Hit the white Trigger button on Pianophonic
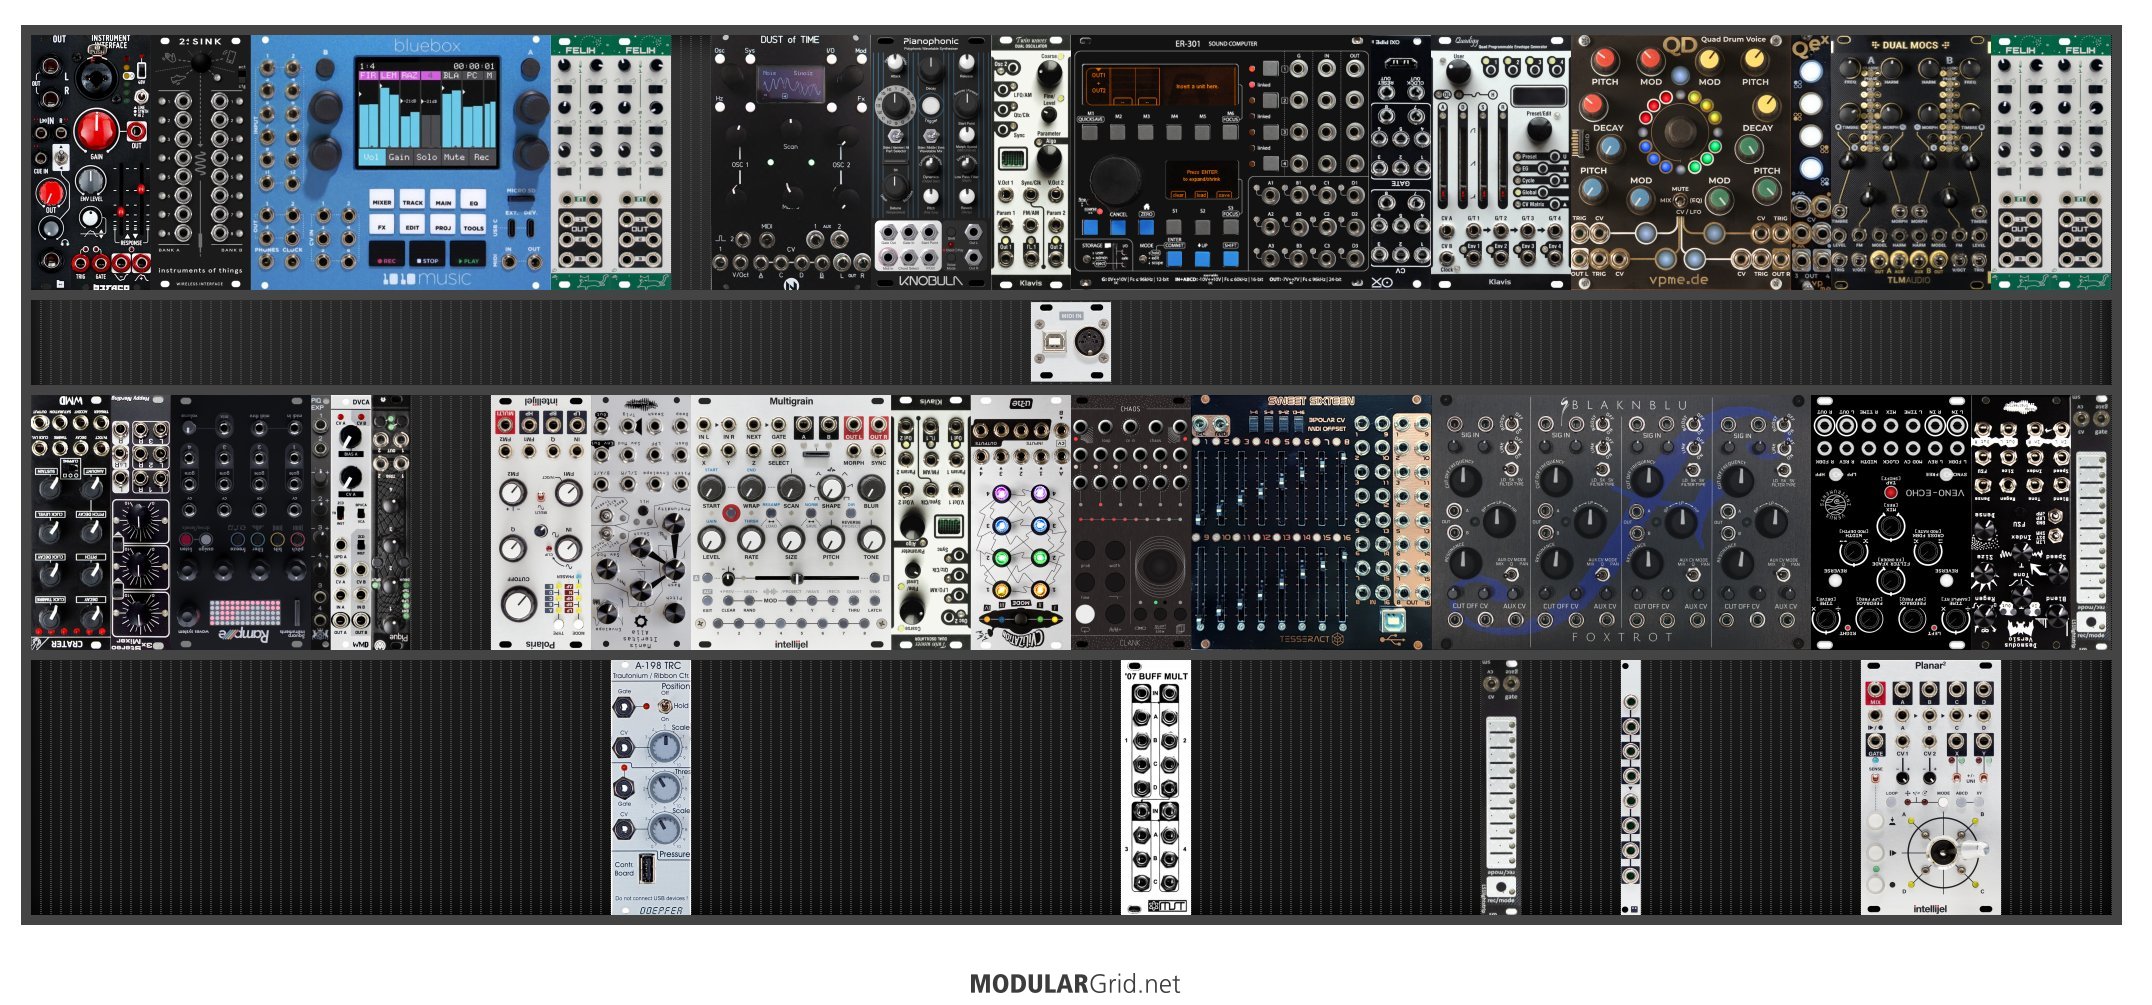2152x1005 pixels. [x=930, y=104]
